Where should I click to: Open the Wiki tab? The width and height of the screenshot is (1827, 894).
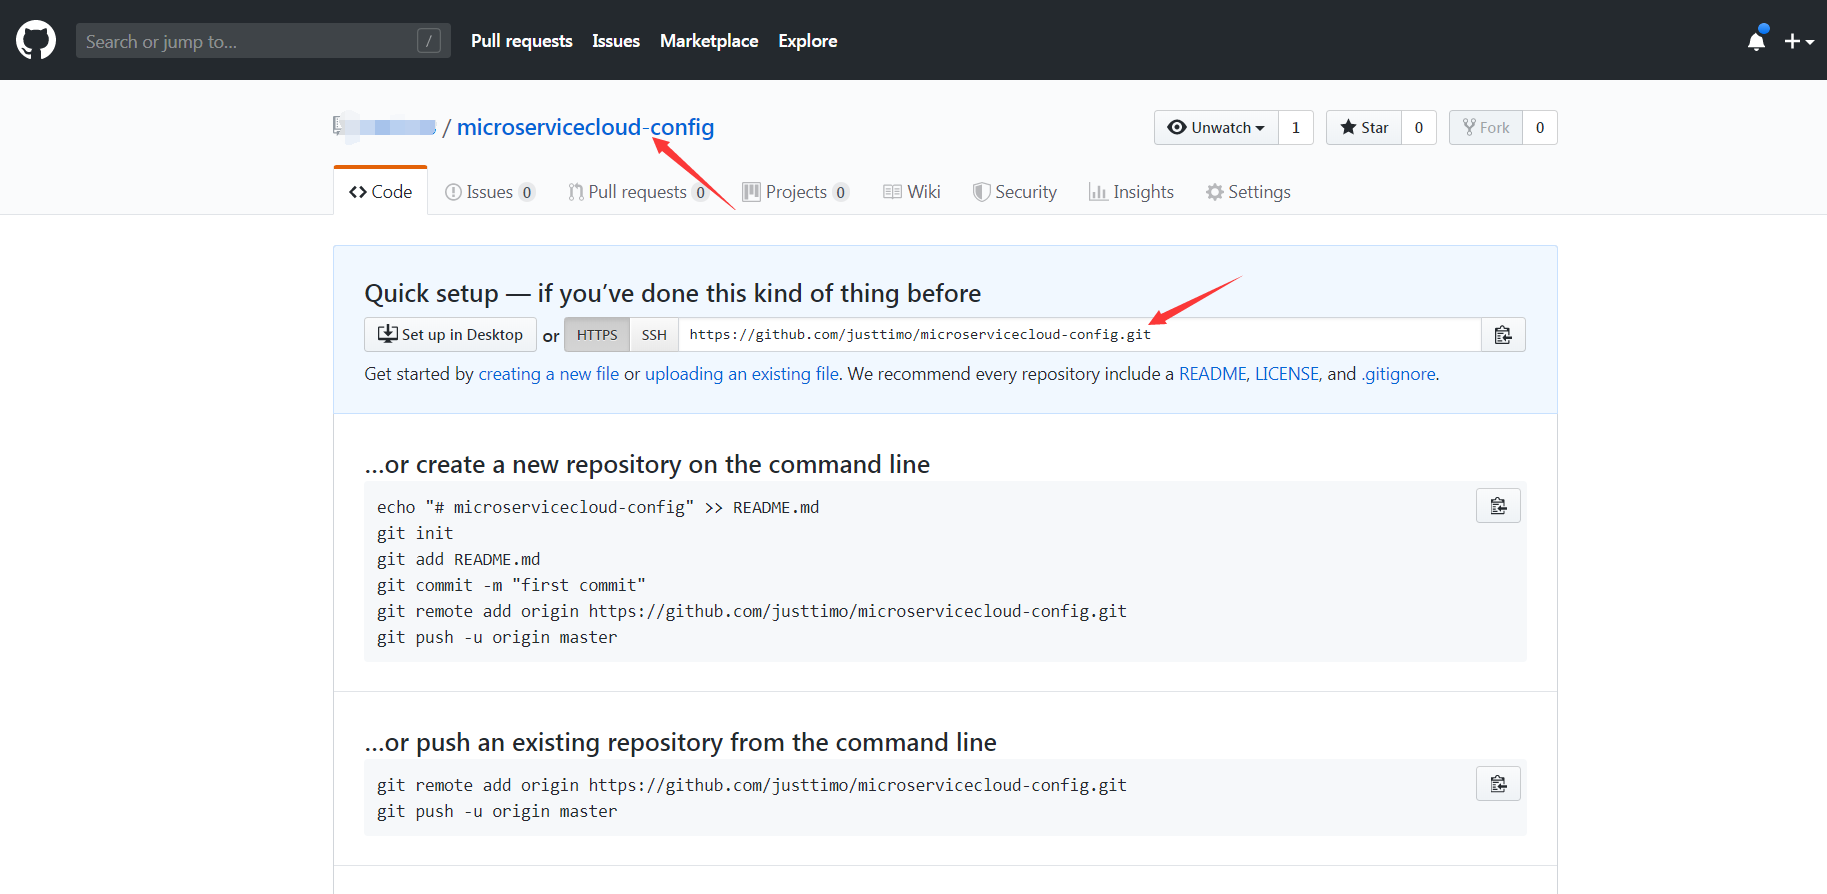coord(912,192)
